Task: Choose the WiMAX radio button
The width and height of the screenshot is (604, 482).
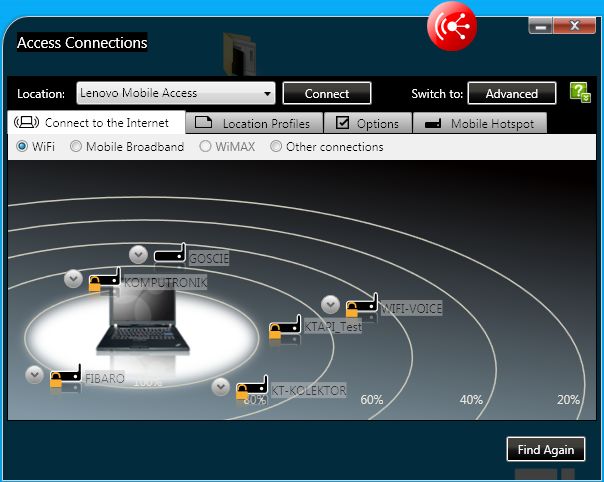Action: [x=205, y=146]
